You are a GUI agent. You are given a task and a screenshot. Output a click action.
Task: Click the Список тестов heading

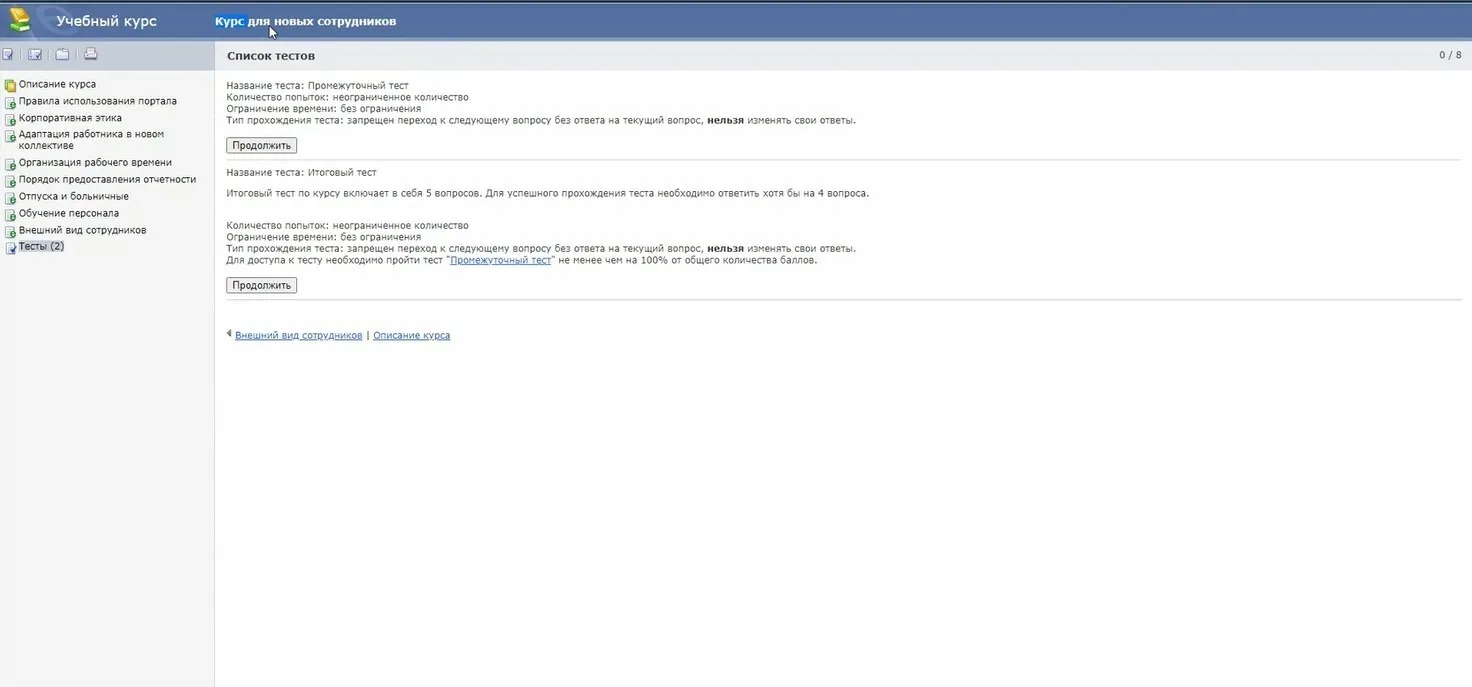click(x=271, y=56)
